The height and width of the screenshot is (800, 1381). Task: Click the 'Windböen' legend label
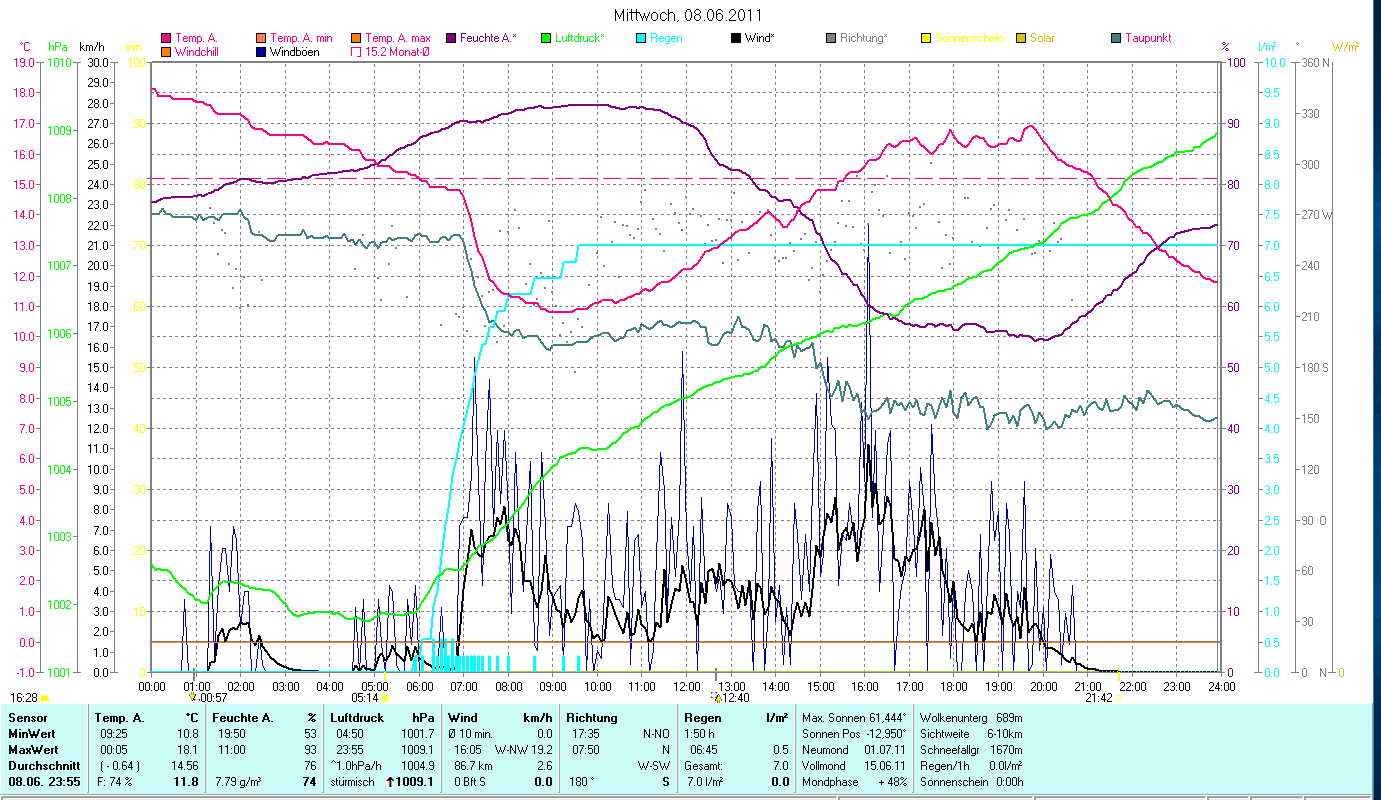295,51
